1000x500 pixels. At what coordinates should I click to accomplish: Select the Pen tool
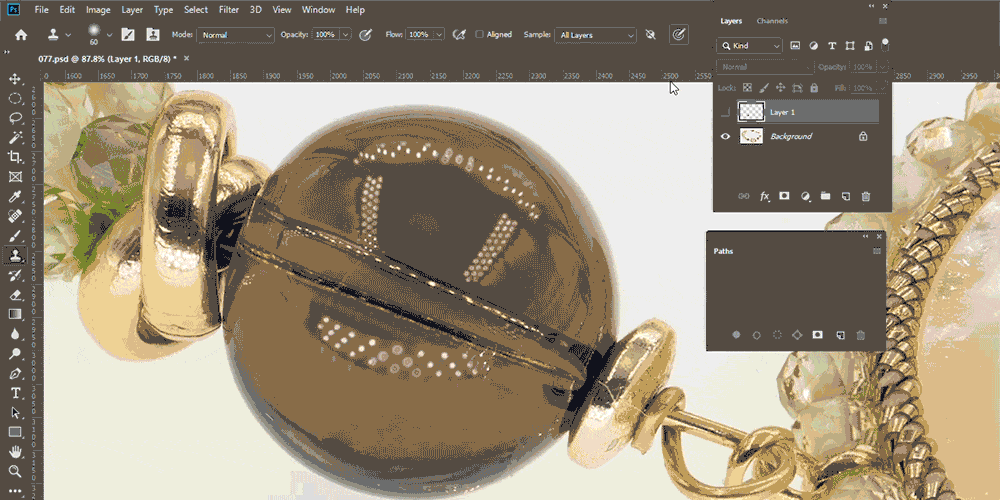coord(15,373)
